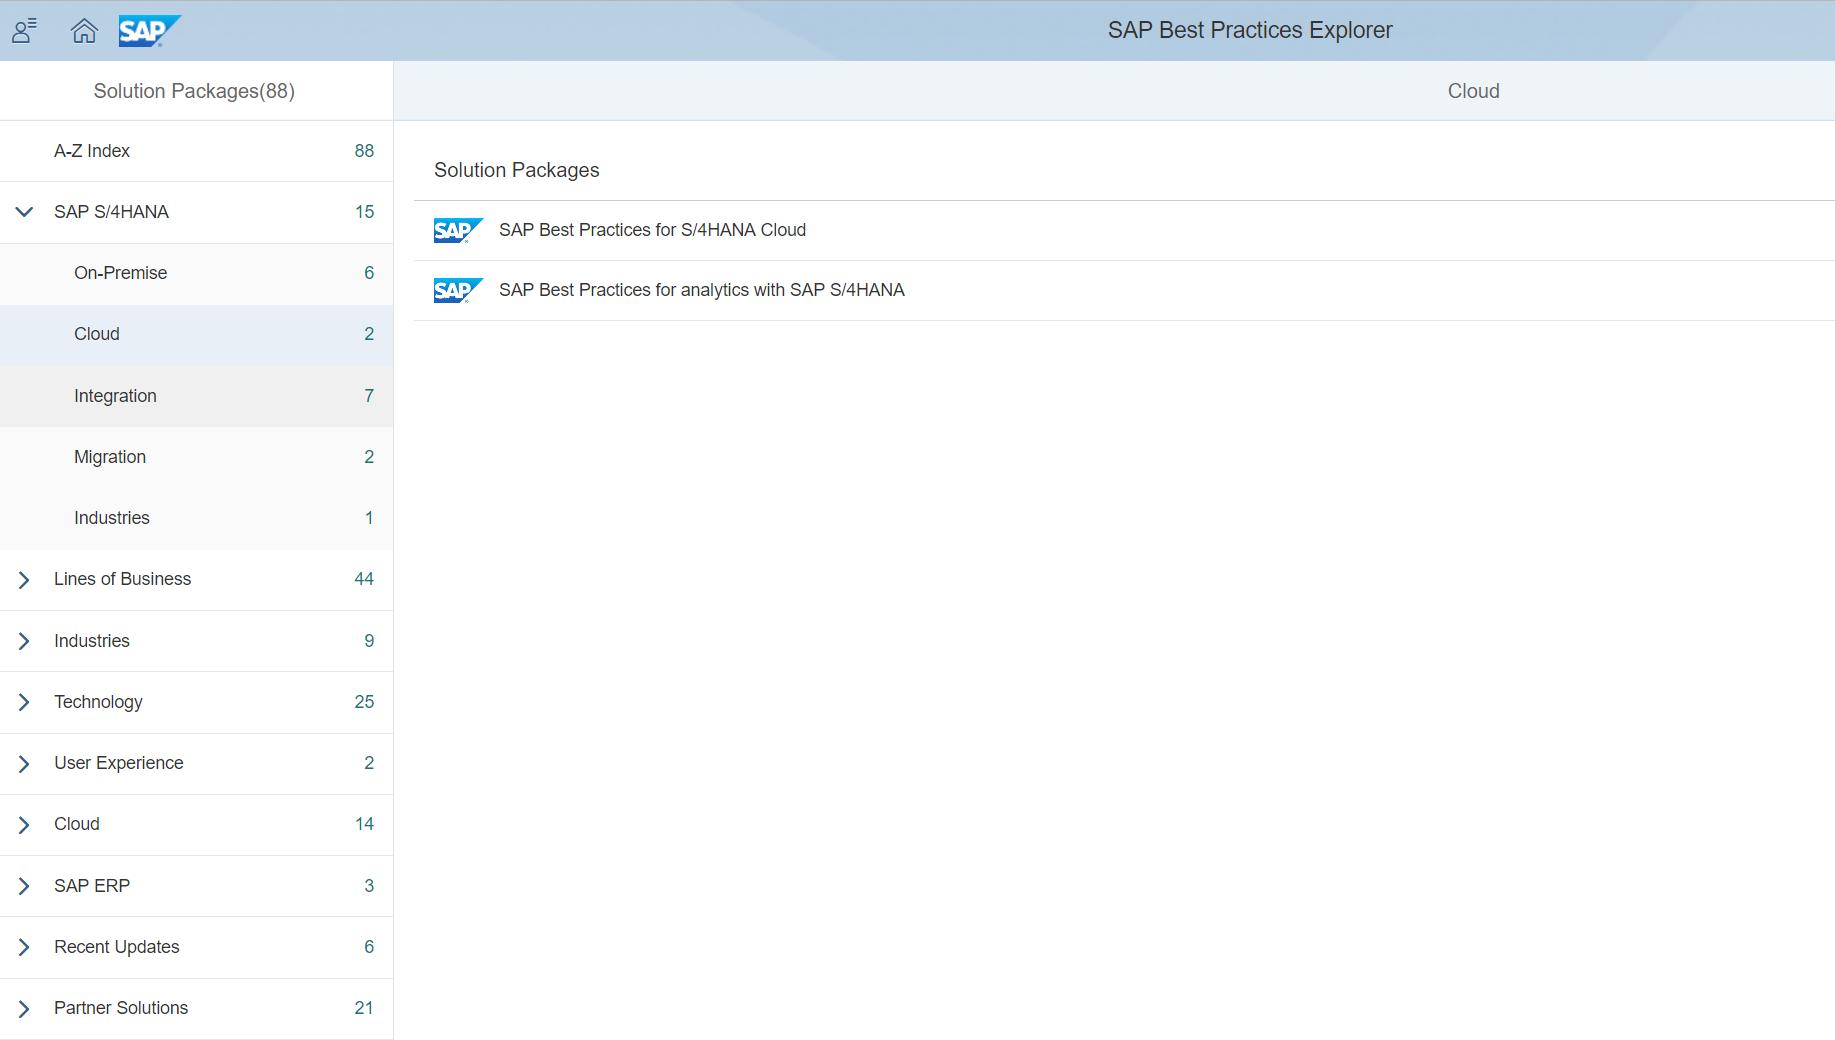Click the Lines of Business label
This screenshot has width=1835, height=1040.
(x=122, y=579)
